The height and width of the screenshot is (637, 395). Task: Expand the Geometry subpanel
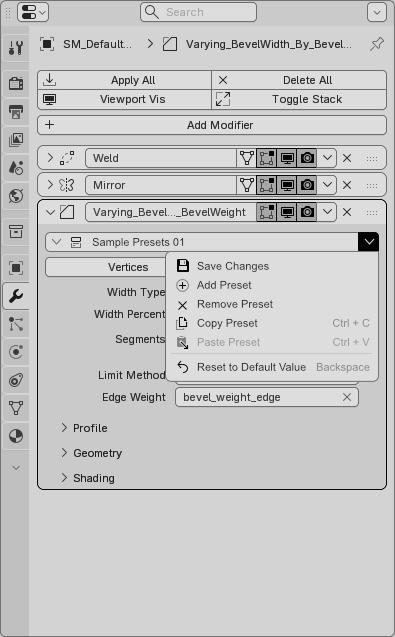pyautogui.click(x=64, y=453)
